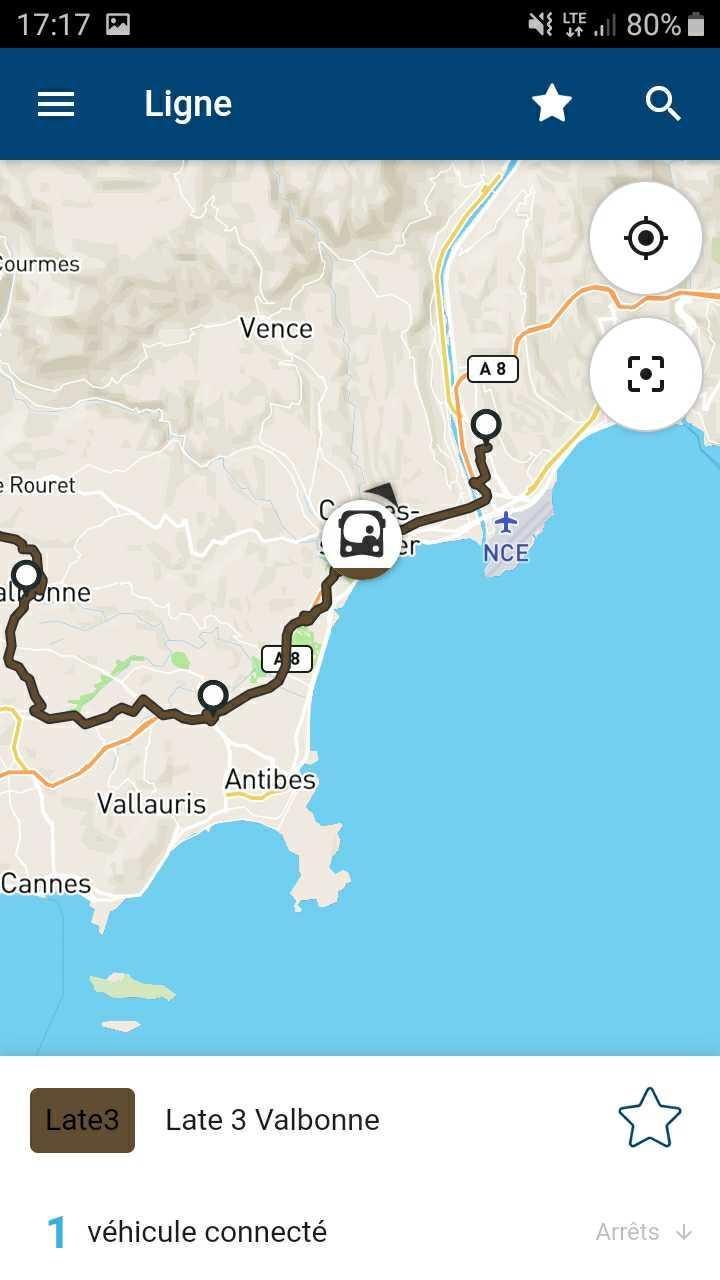
Task: Select the Late3 brown line badge
Action: pyautogui.click(x=82, y=1120)
